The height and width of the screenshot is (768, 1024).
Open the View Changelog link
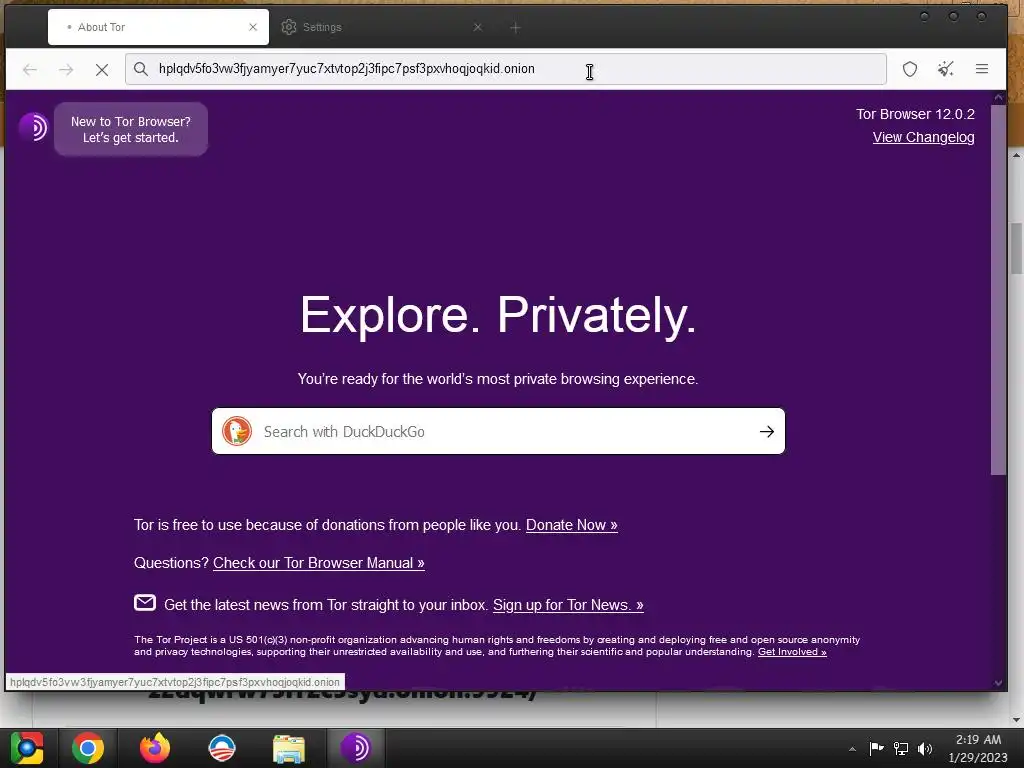click(x=923, y=137)
